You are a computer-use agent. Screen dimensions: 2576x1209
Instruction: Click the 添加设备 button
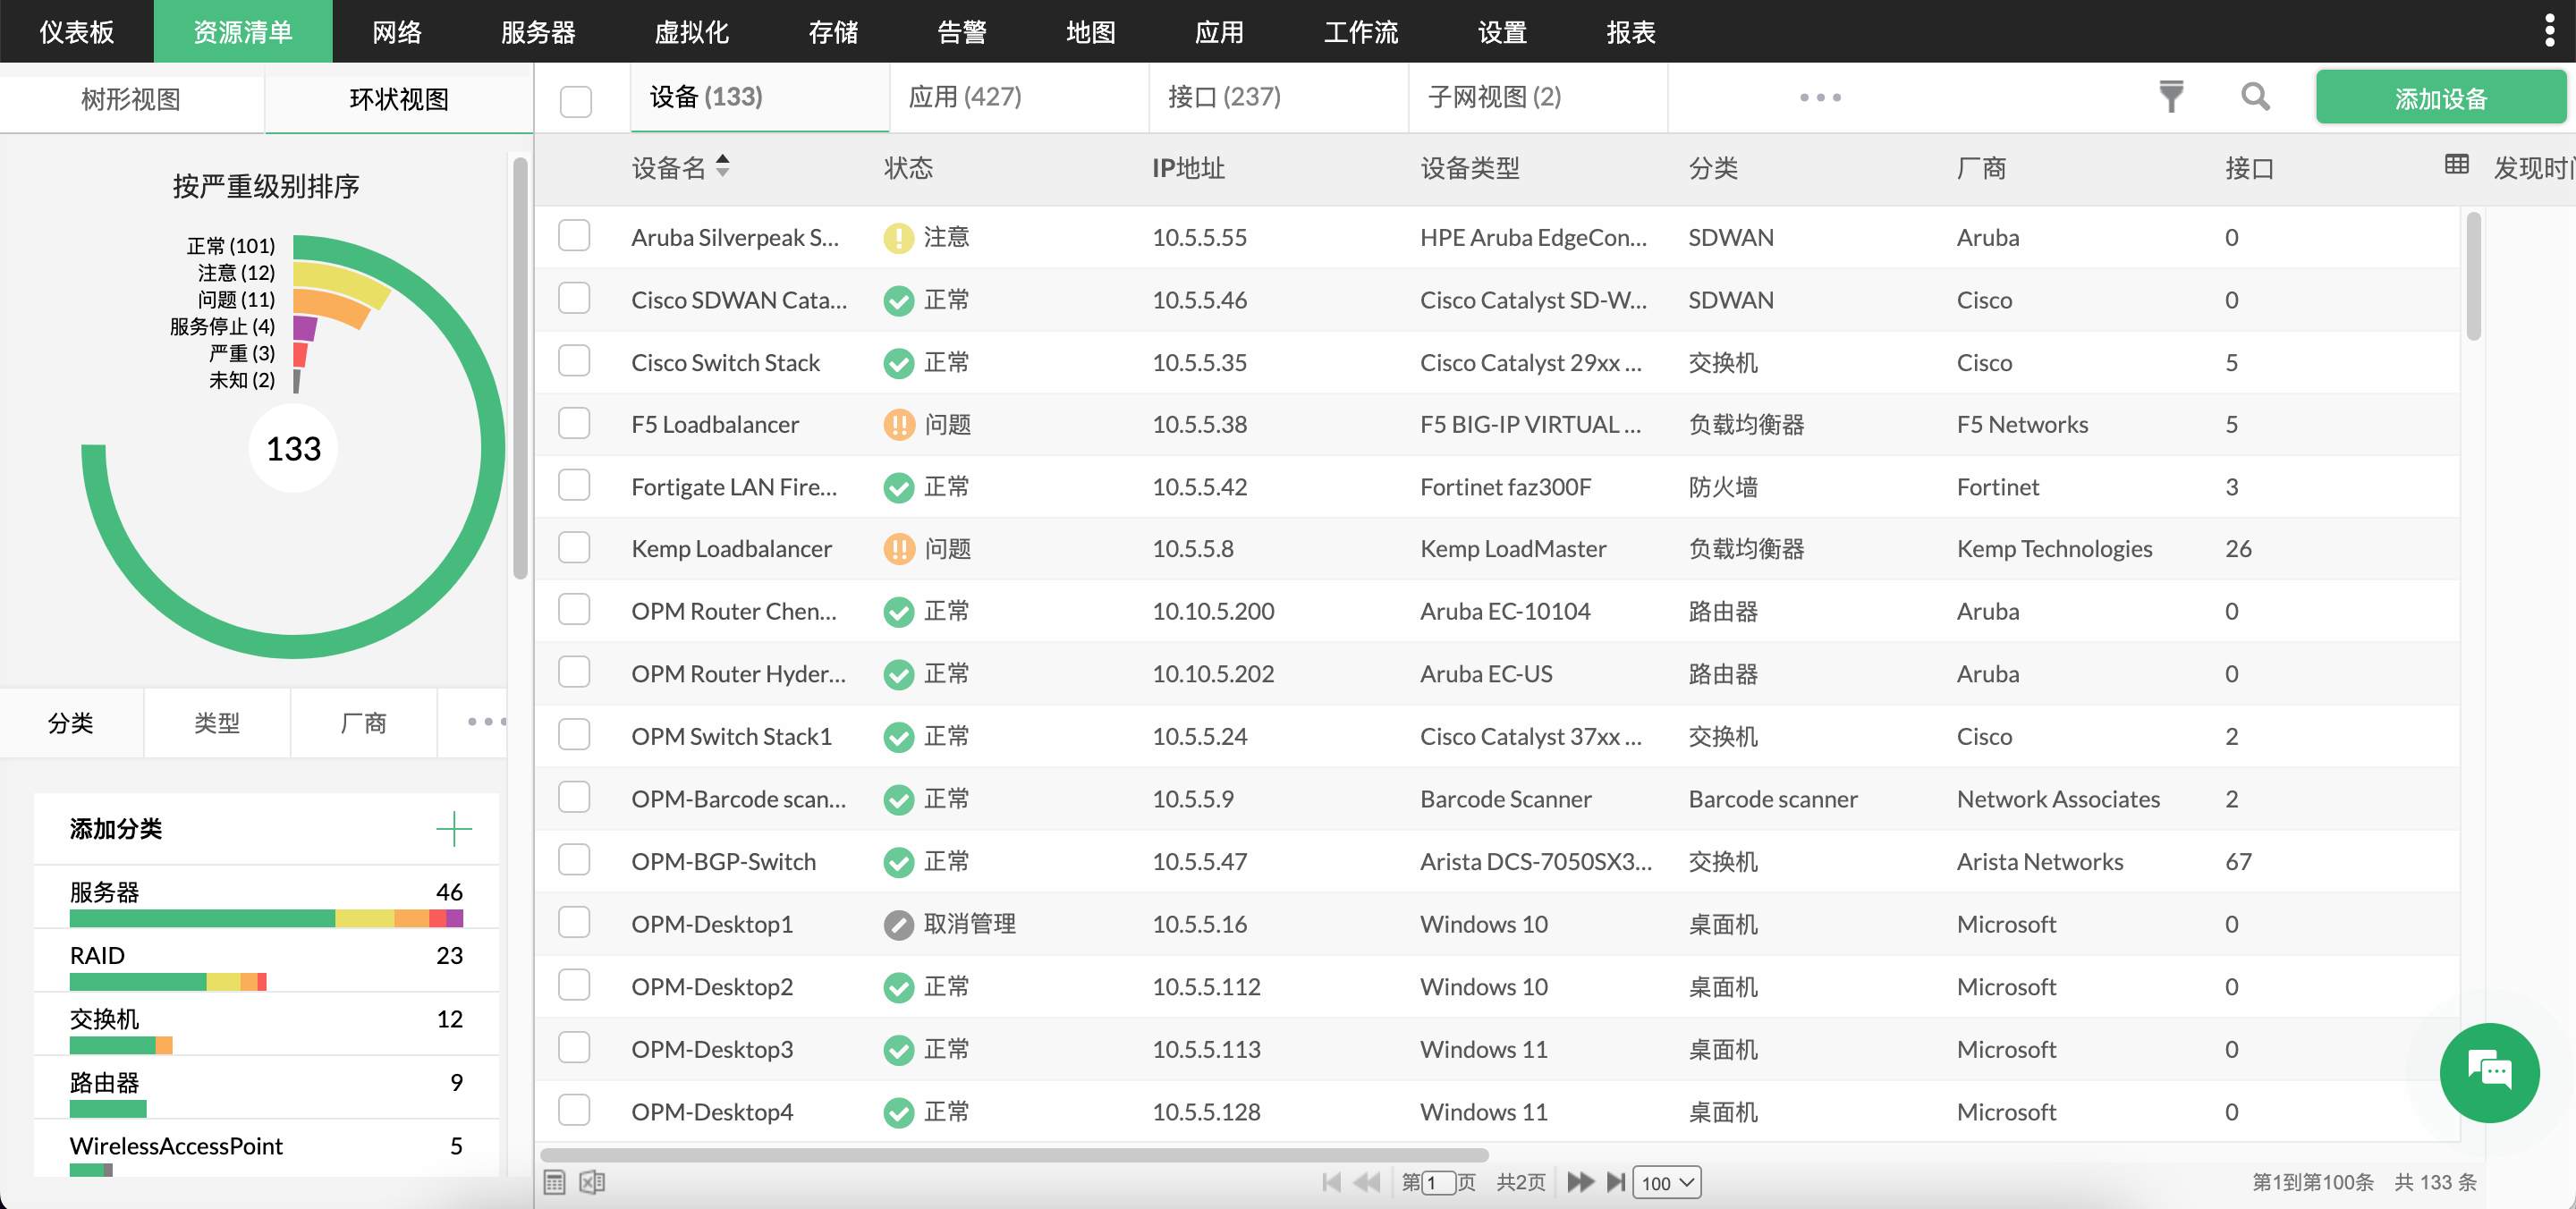pos(2441,97)
